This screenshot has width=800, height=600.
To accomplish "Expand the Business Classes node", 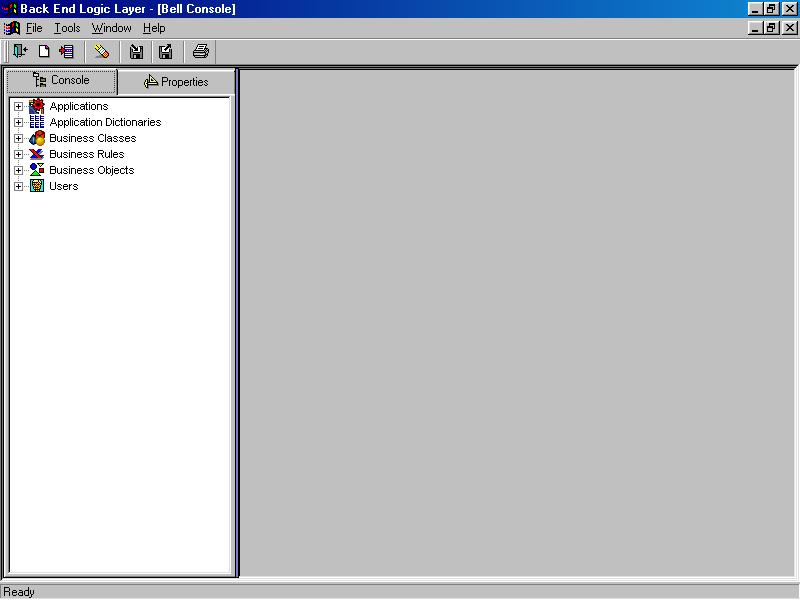I will (x=18, y=138).
